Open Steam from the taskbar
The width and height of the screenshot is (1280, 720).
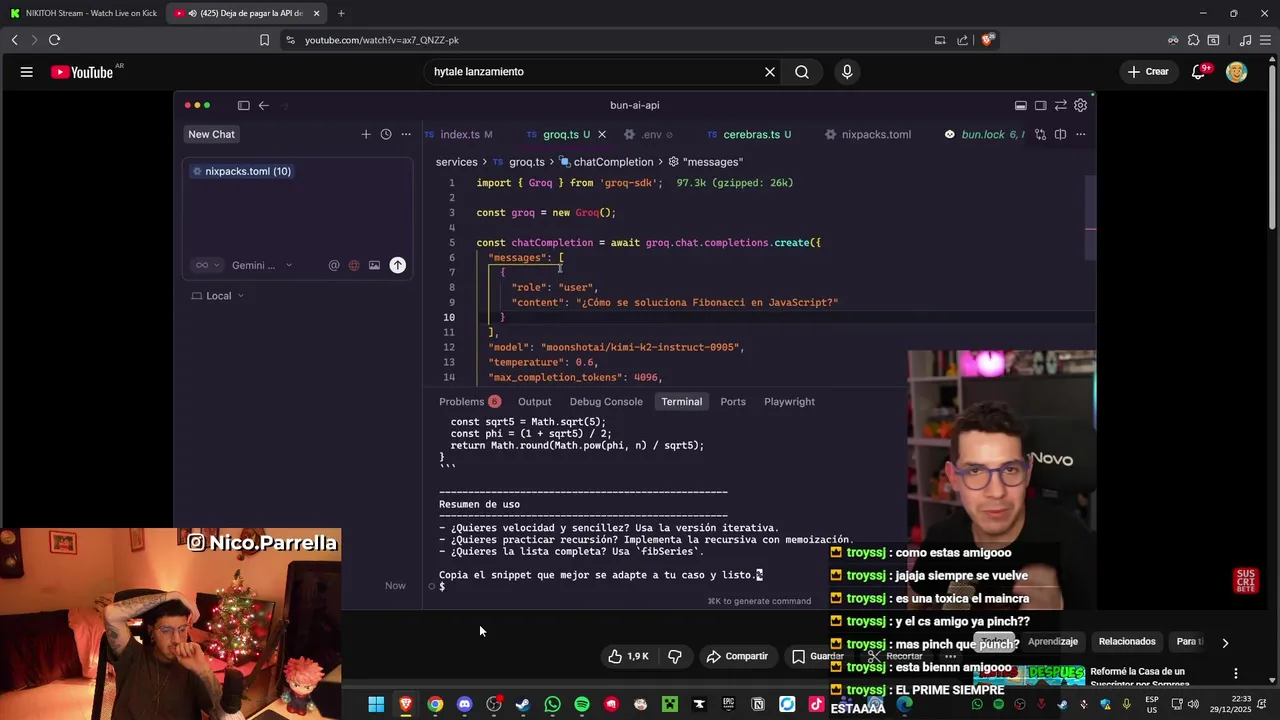(523, 704)
